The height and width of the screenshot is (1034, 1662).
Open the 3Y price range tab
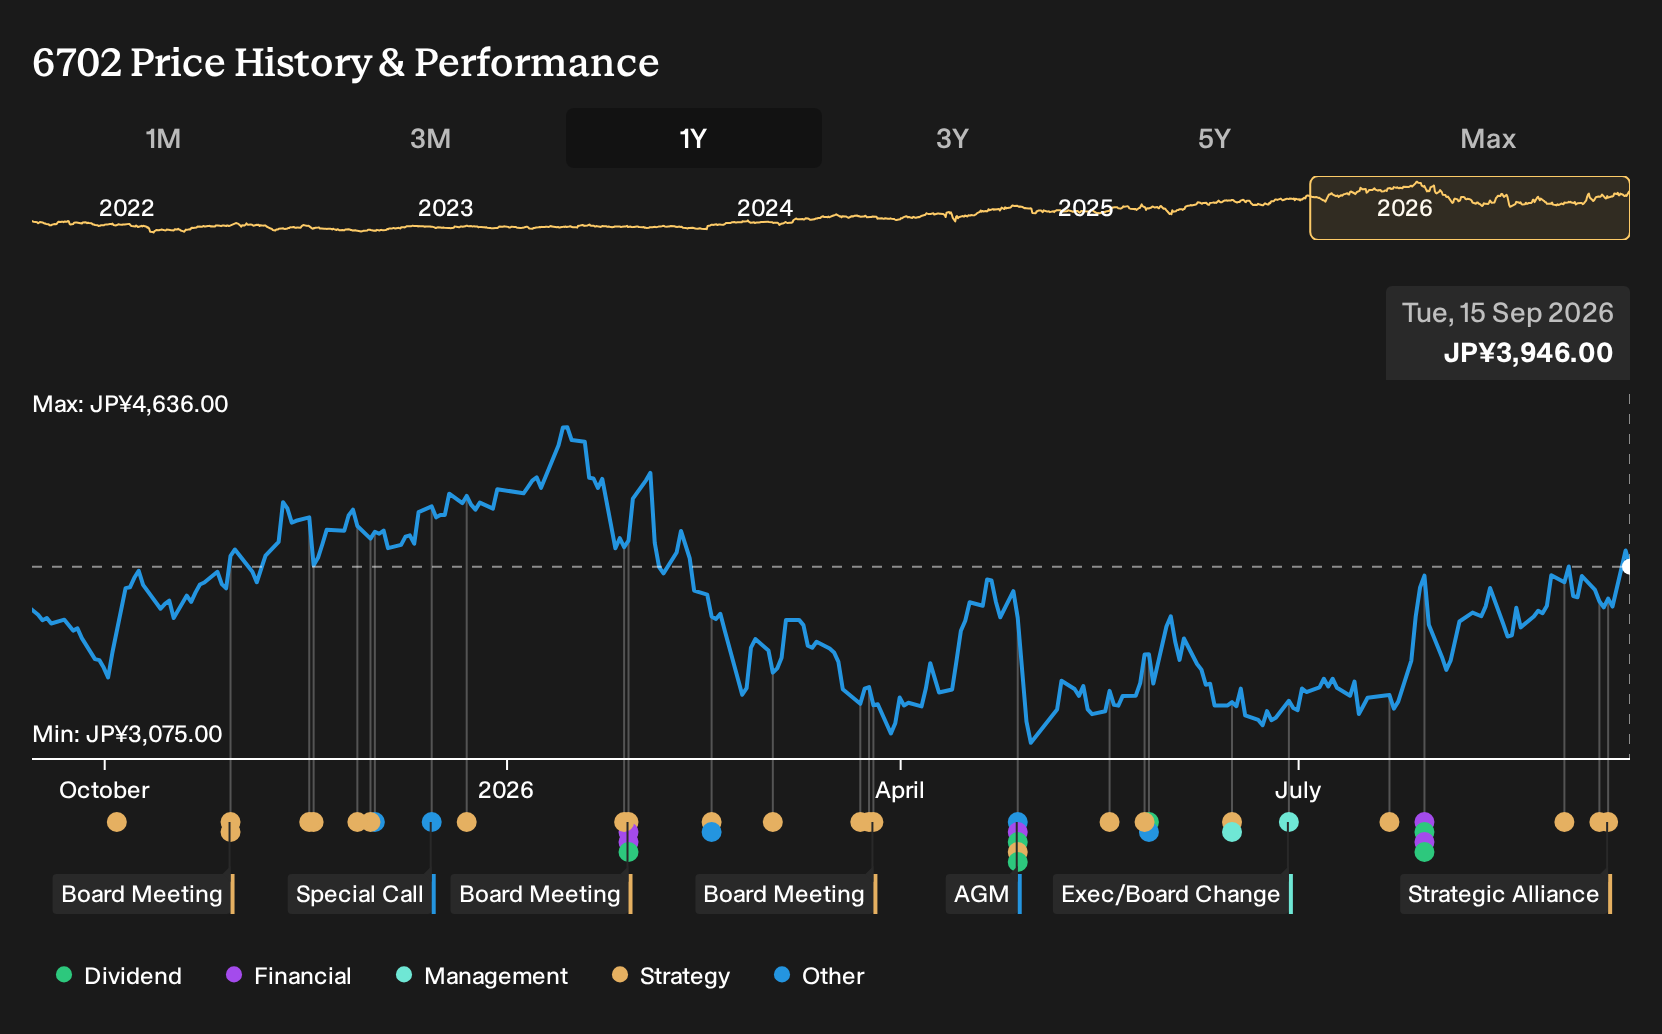[x=952, y=138]
